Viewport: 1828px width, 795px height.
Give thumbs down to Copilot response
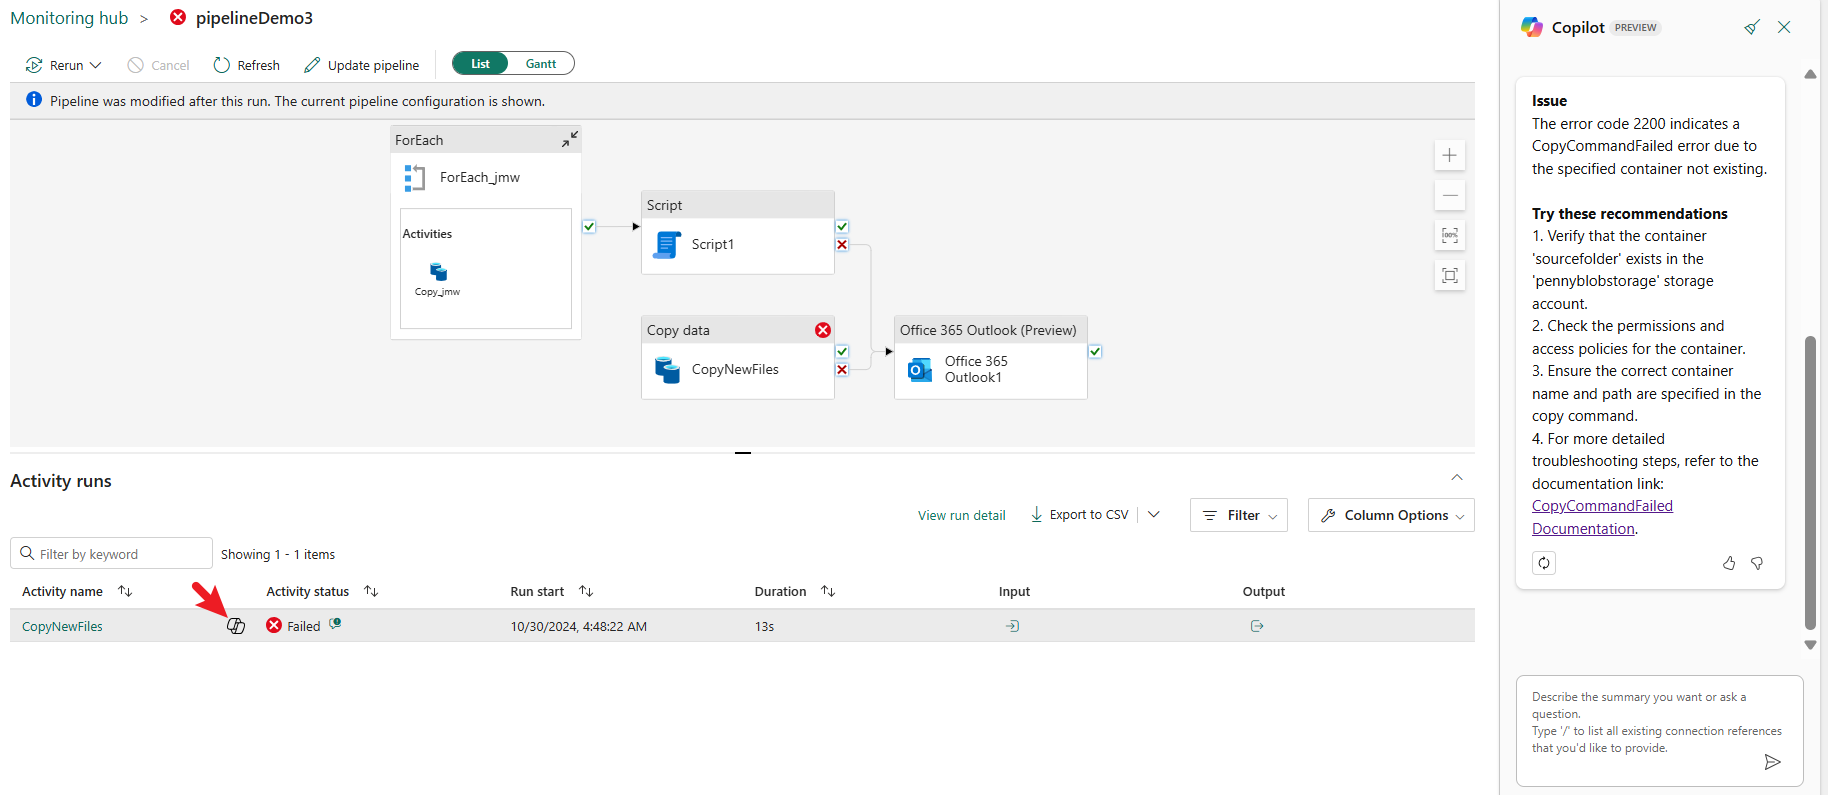pyautogui.click(x=1757, y=563)
